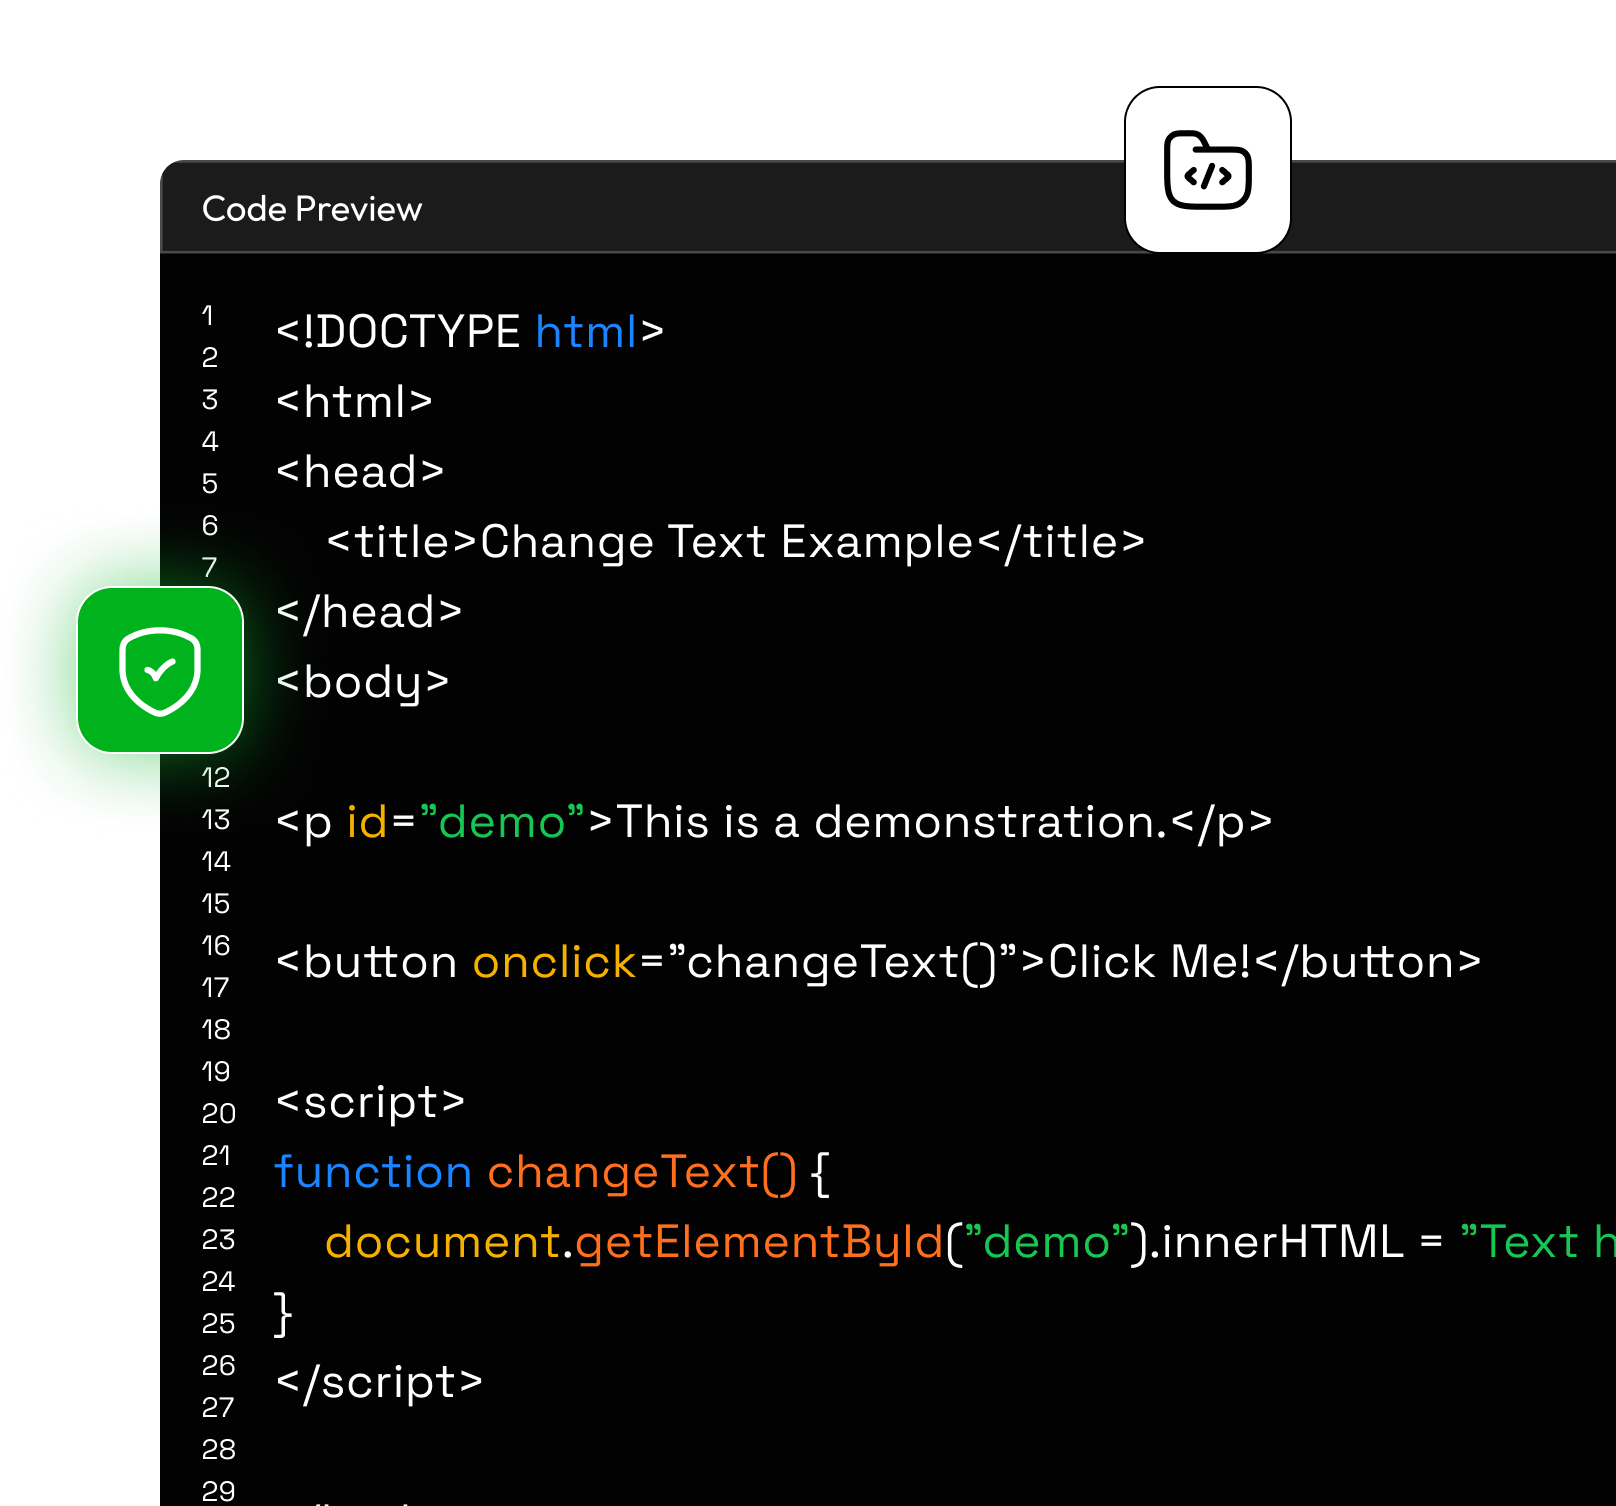Click the Click Me! button code line

tap(878, 962)
